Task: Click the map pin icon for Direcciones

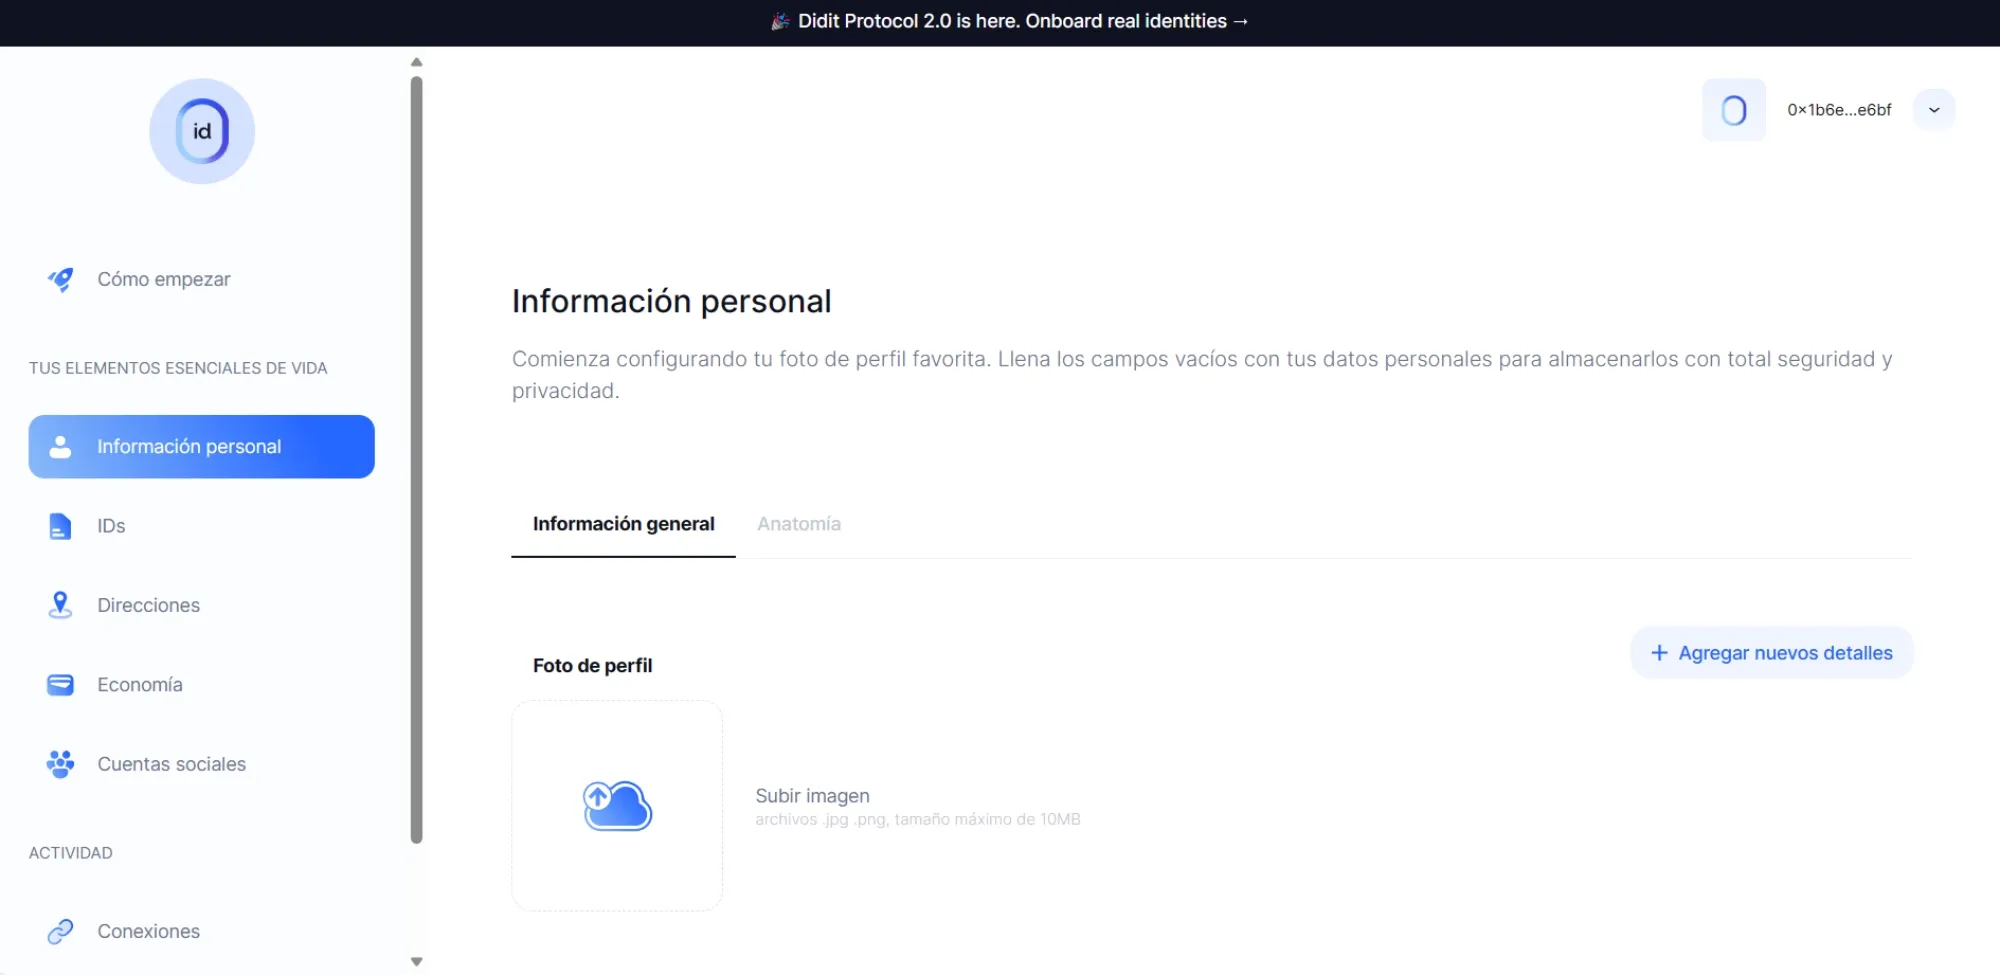Action: tap(60, 605)
